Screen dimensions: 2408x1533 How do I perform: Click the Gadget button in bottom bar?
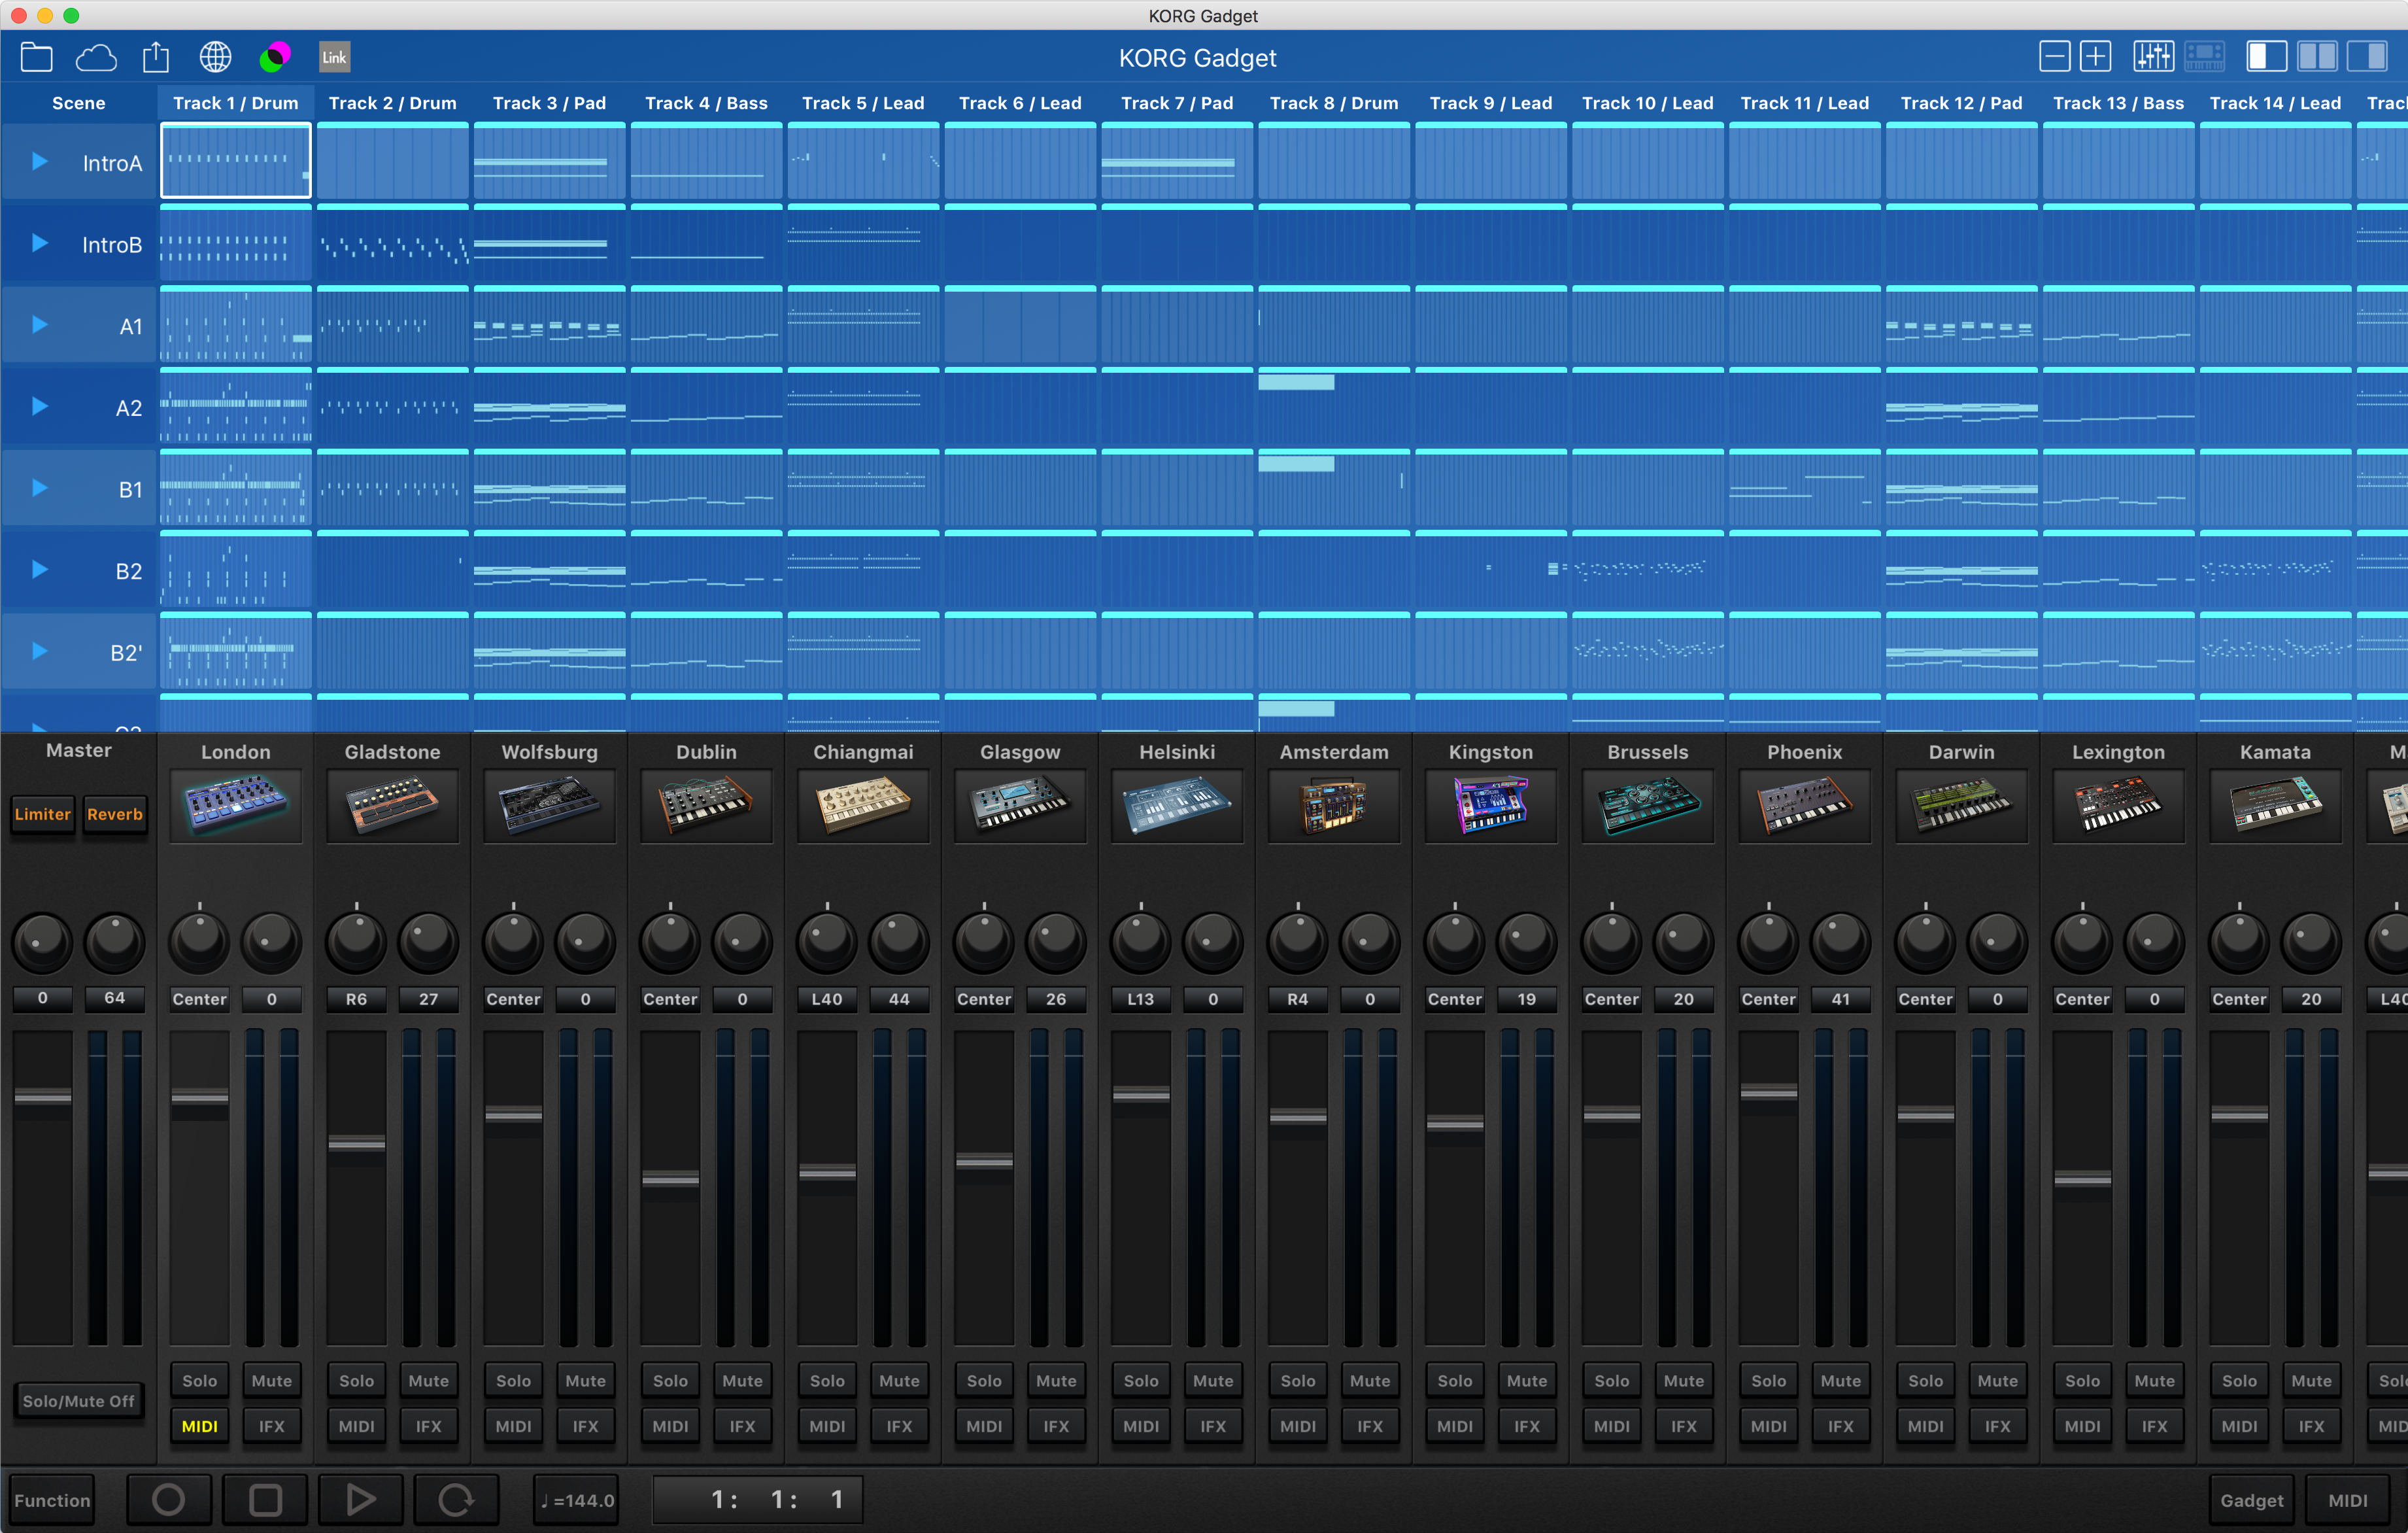click(x=2252, y=1500)
